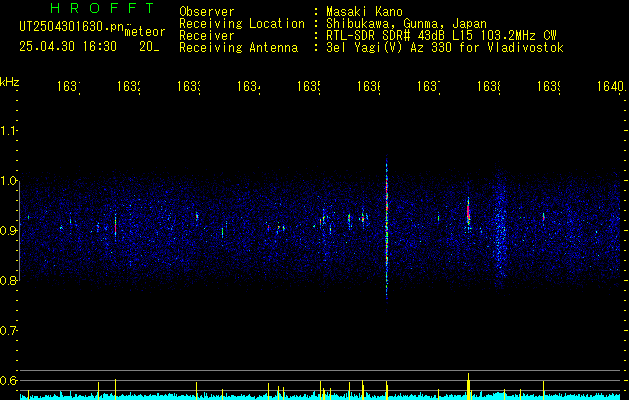Click the grey frequency range bar beside the 0.9 label

pos(19,231)
